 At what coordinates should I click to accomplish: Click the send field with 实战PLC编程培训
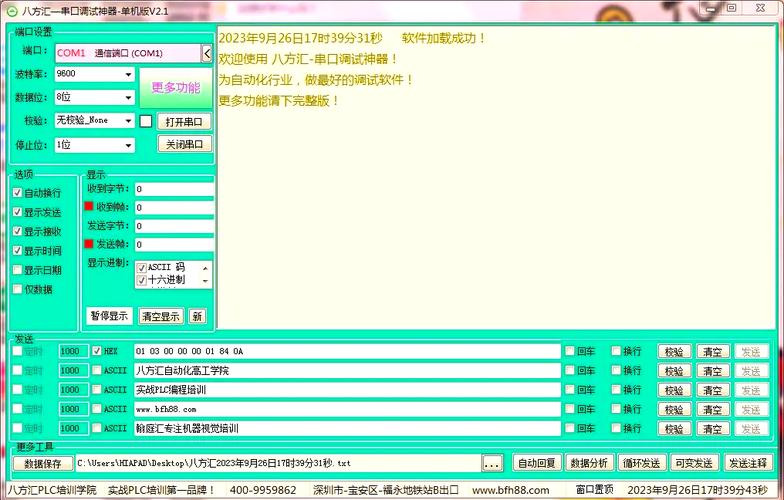click(347, 390)
